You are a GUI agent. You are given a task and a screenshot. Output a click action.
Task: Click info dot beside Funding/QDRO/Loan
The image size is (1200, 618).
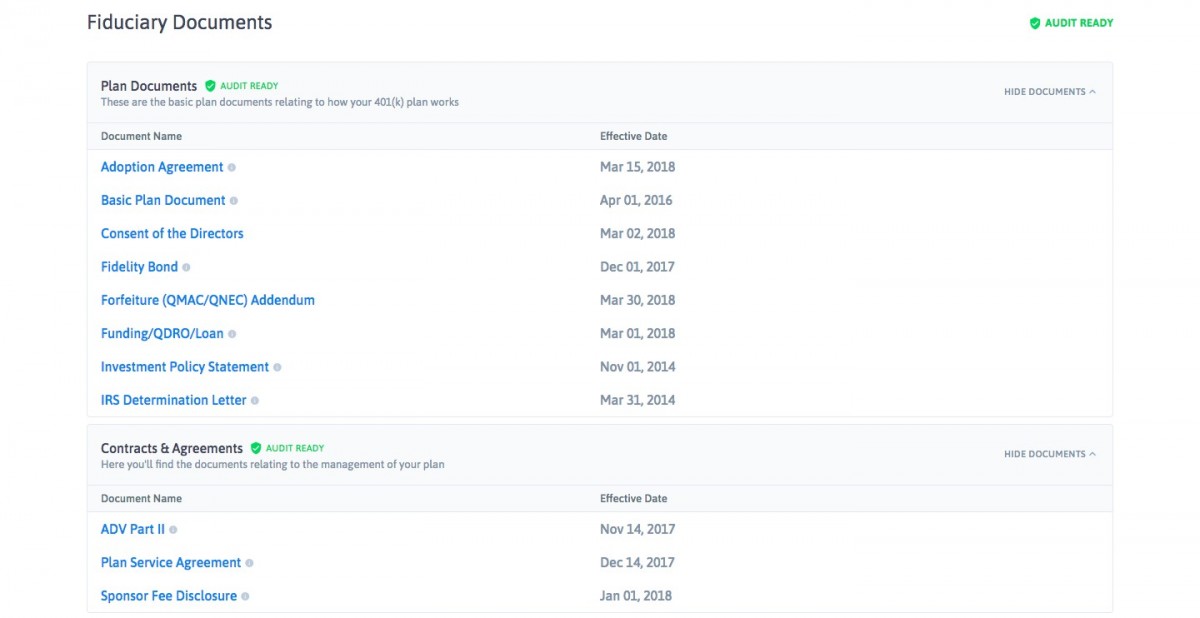click(x=232, y=334)
